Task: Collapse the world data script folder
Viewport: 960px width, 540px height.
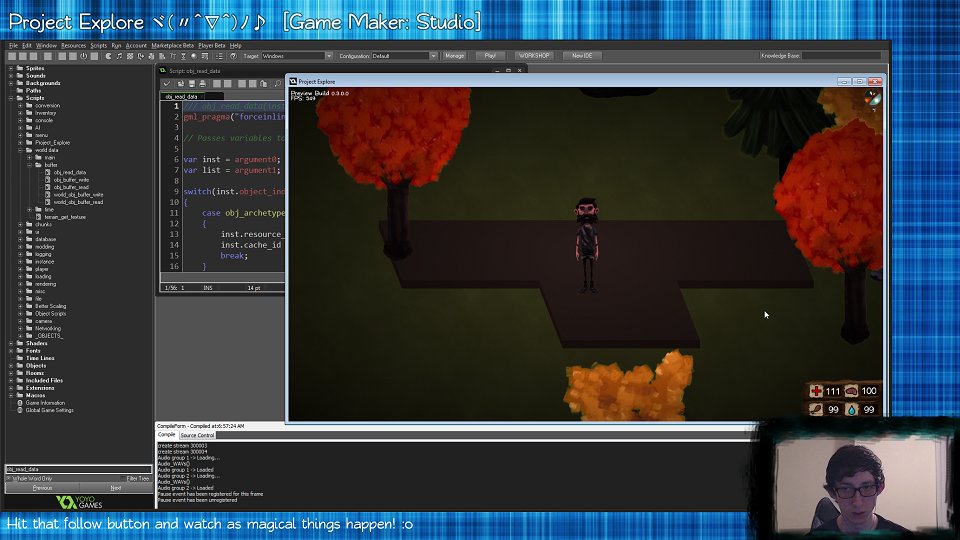Action: coord(20,150)
